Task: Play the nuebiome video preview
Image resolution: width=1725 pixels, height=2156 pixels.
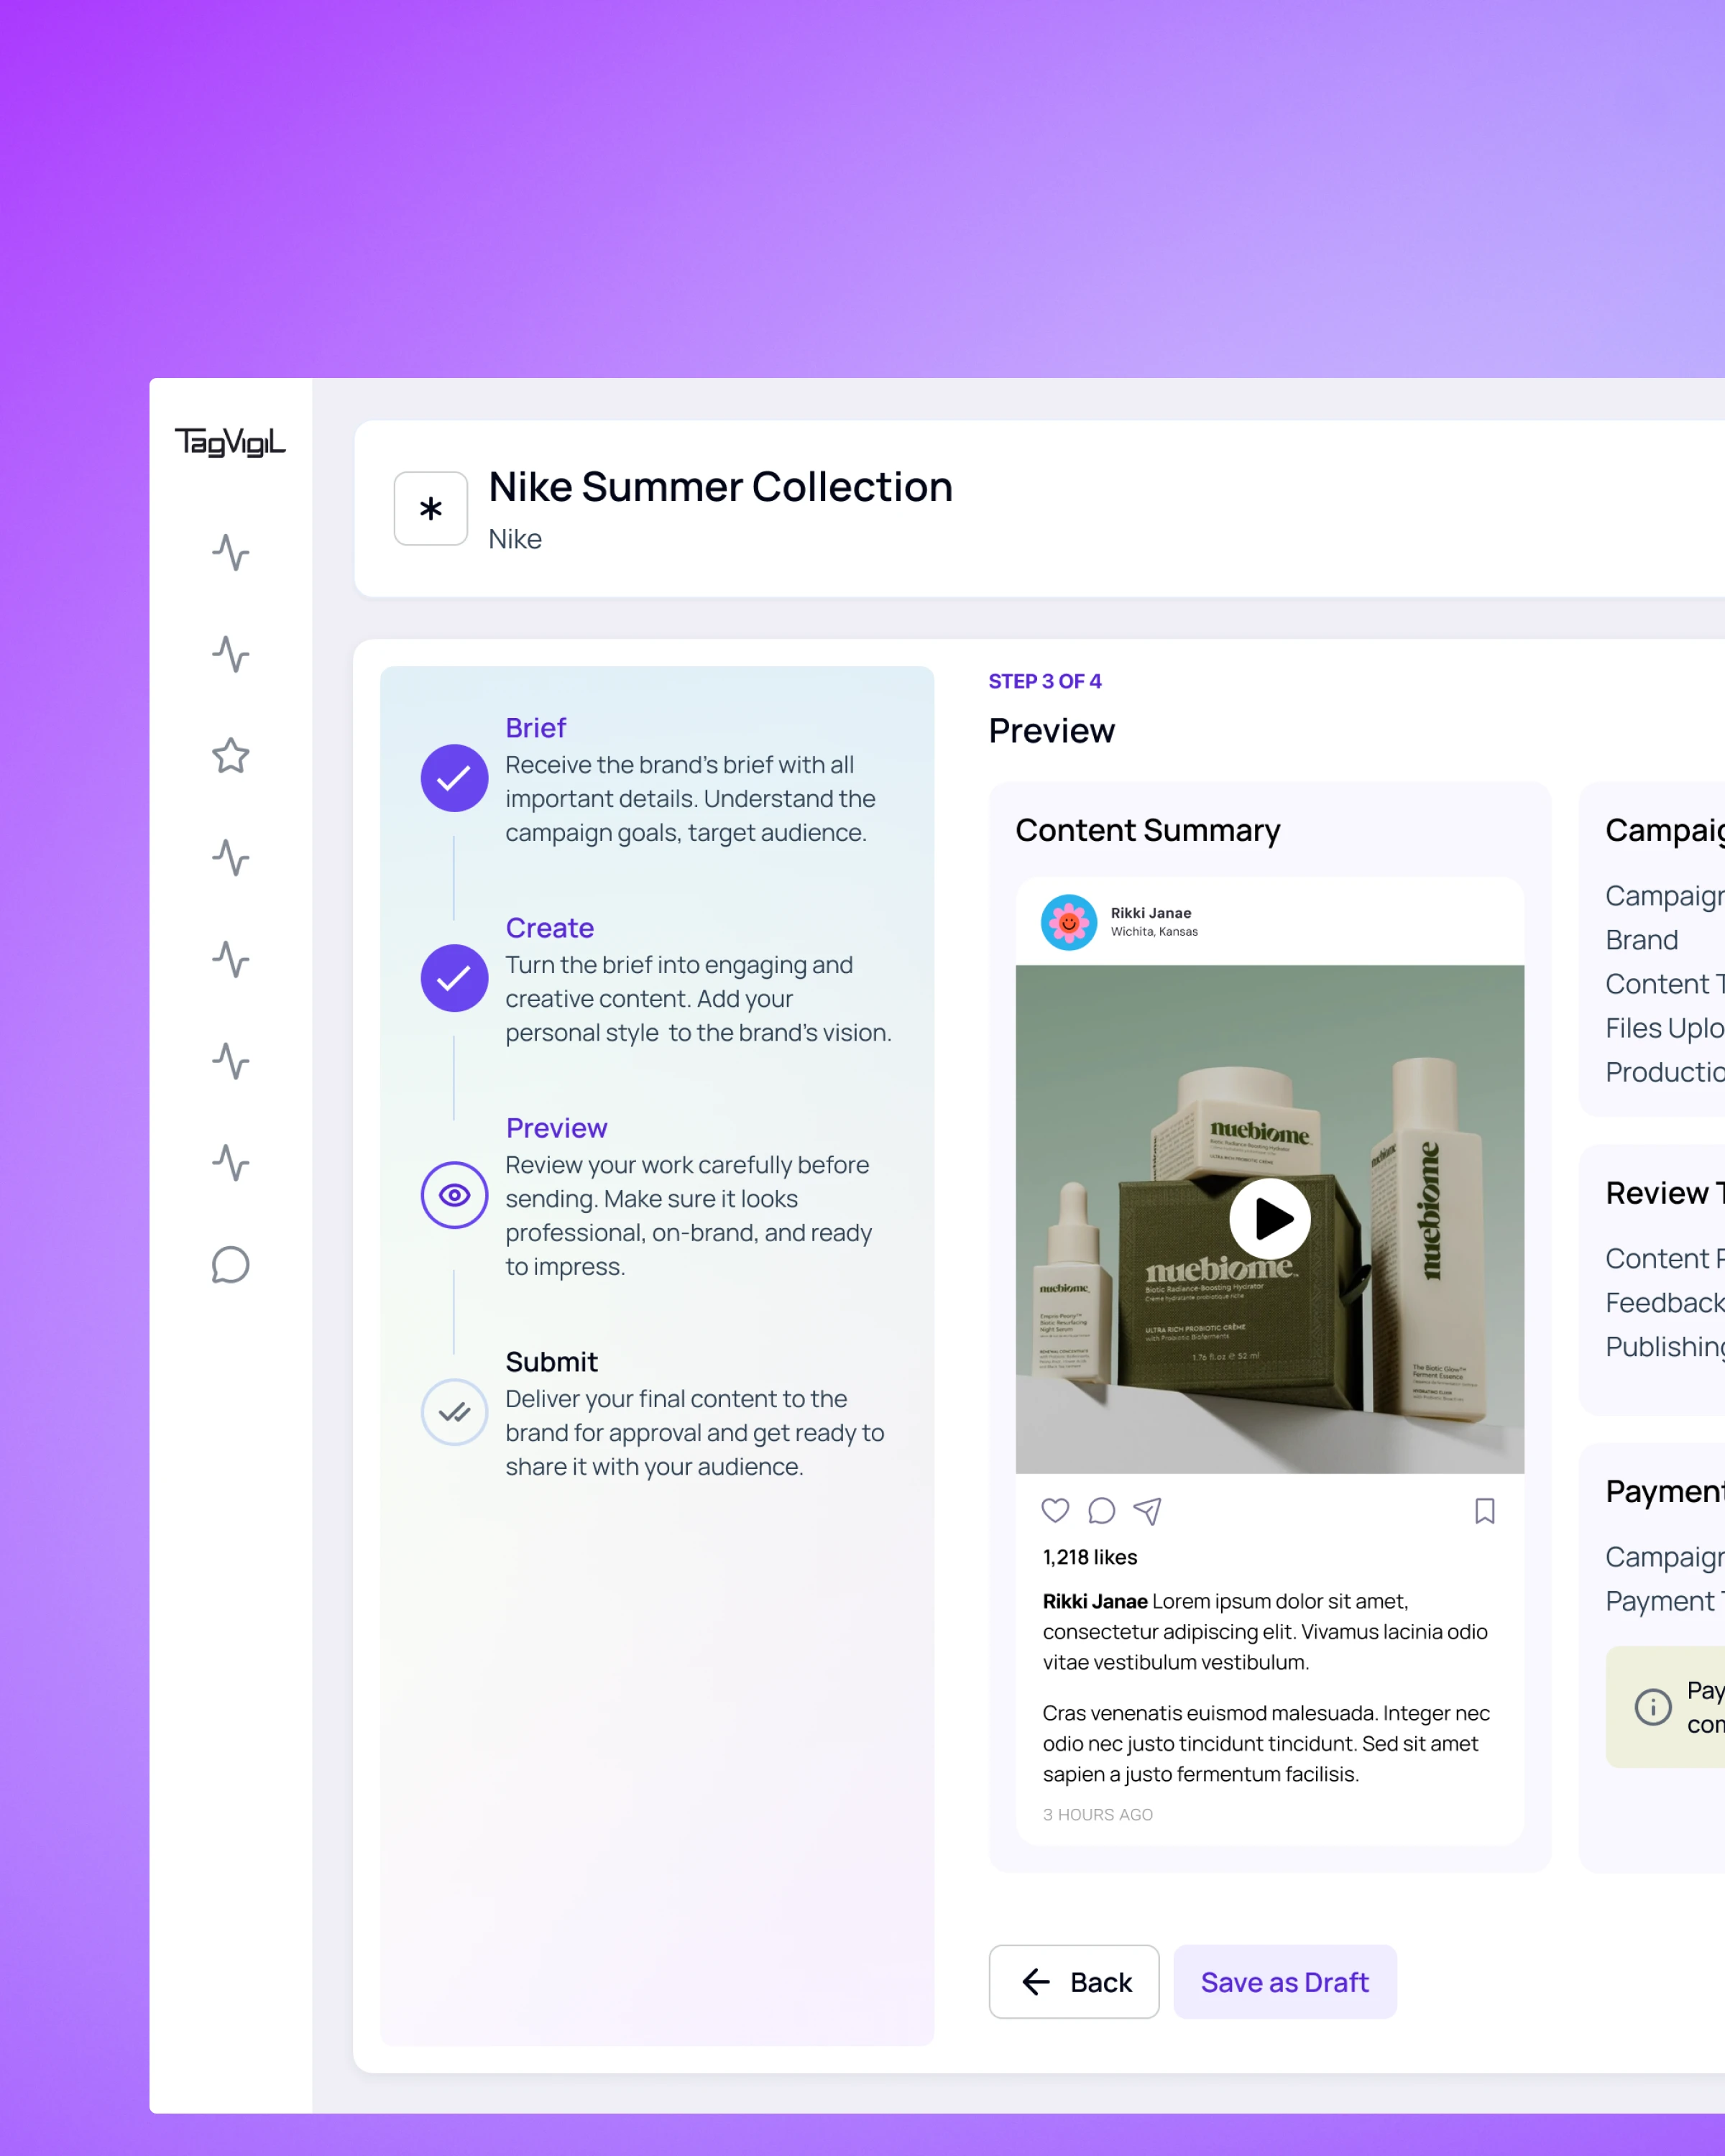Action: [1269, 1219]
